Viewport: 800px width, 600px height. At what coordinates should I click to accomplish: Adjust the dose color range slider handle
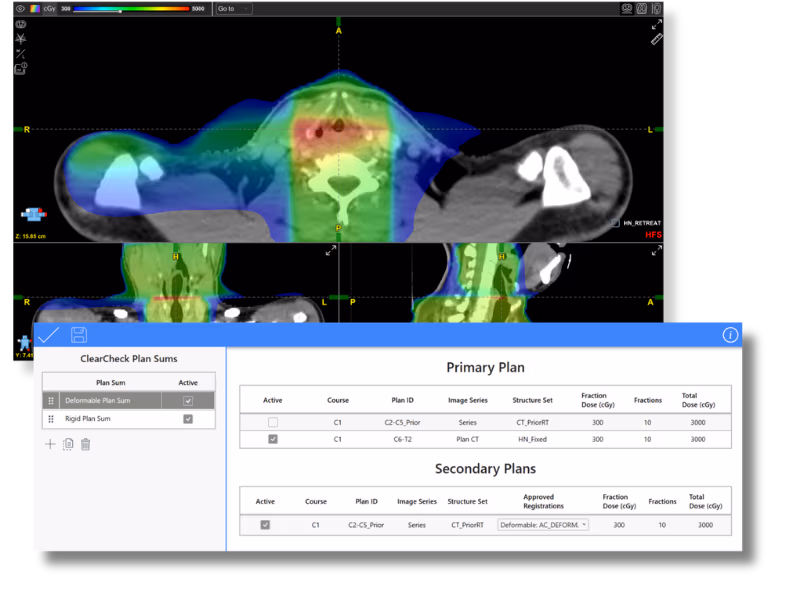pyautogui.click(x=120, y=11)
